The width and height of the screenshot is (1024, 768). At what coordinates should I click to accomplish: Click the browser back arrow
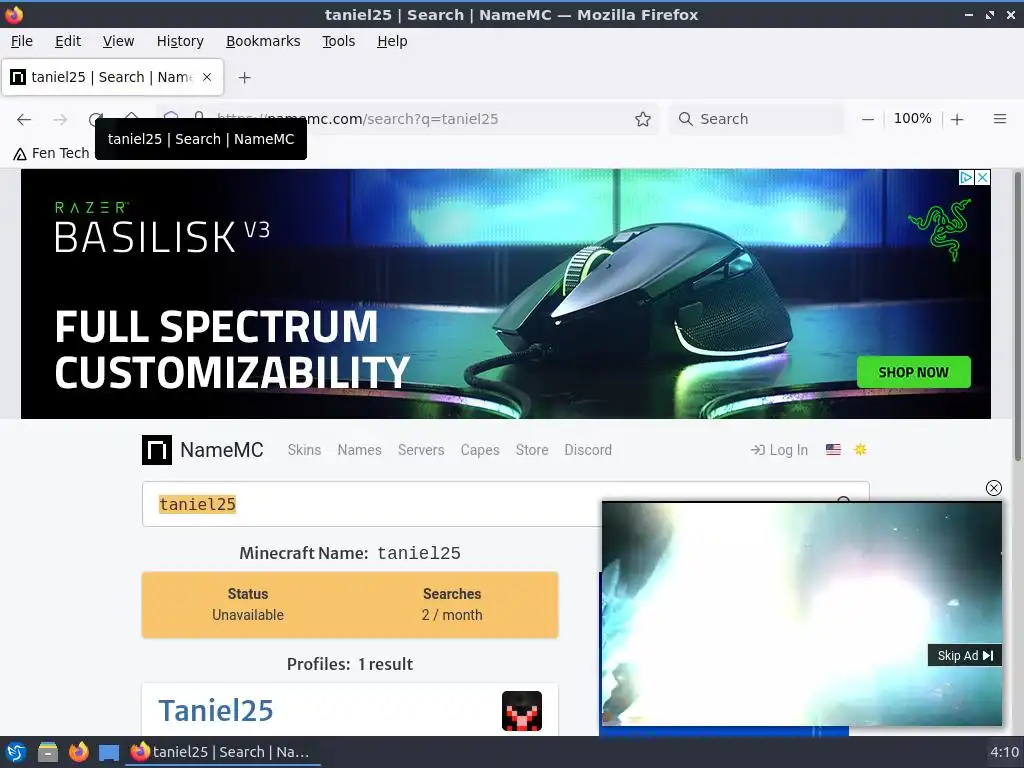click(24, 120)
